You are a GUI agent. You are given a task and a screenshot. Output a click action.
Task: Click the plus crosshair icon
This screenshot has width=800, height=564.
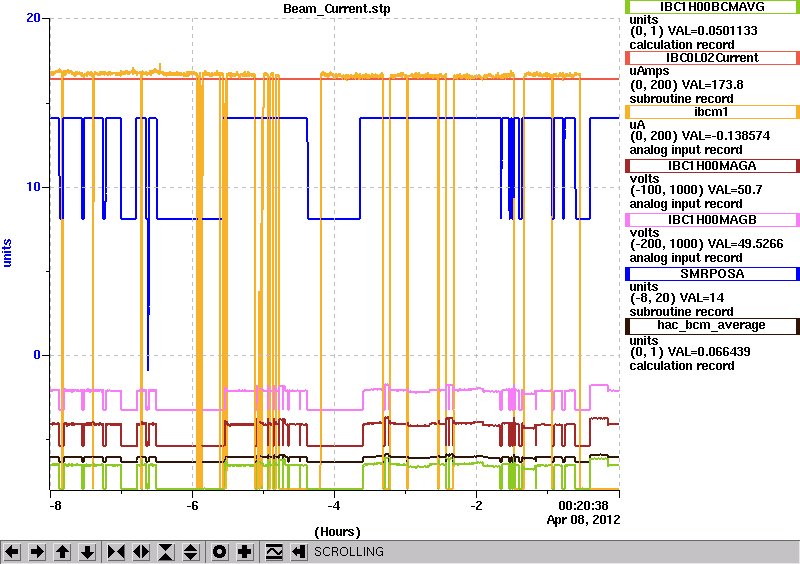(x=245, y=552)
